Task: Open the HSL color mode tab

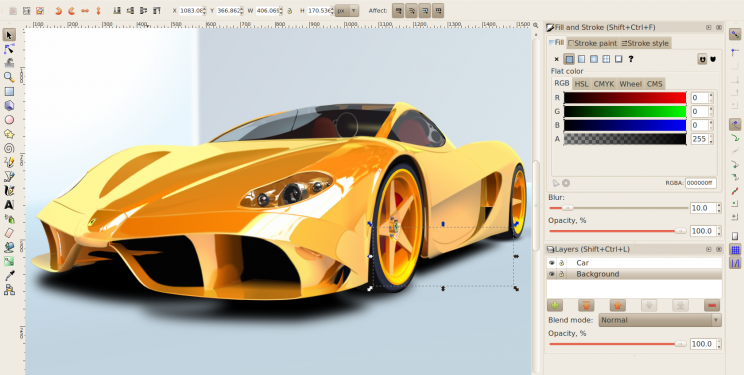Action: pyautogui.click(x=581, y=84)
